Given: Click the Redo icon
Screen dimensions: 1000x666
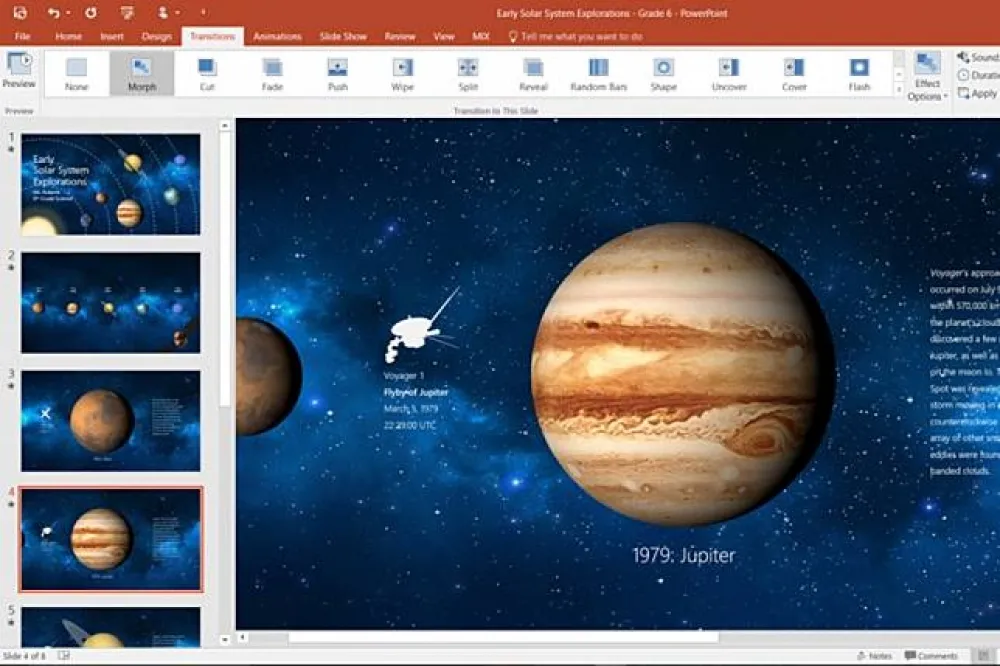Looking at the screenshot, I should [91, 13].
